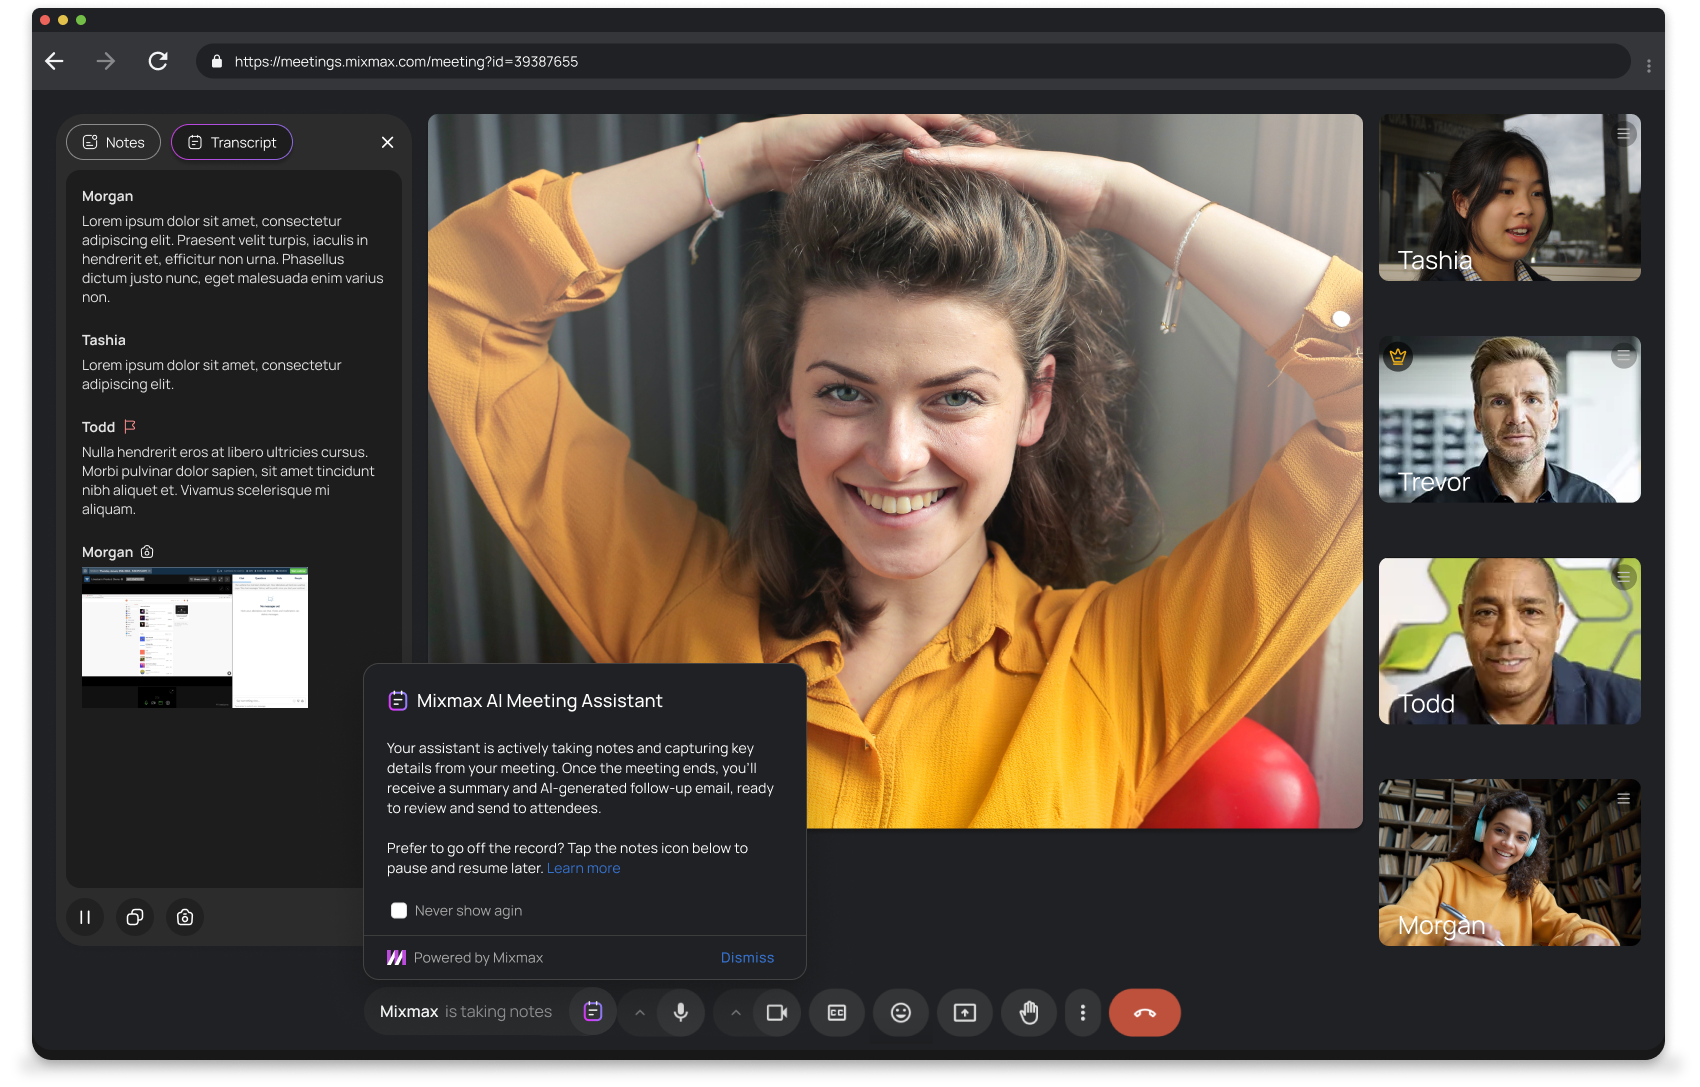Select Tashia's video thumbnail
The width and height of the screenshot is (1700, 1087).
point(1510,198)
